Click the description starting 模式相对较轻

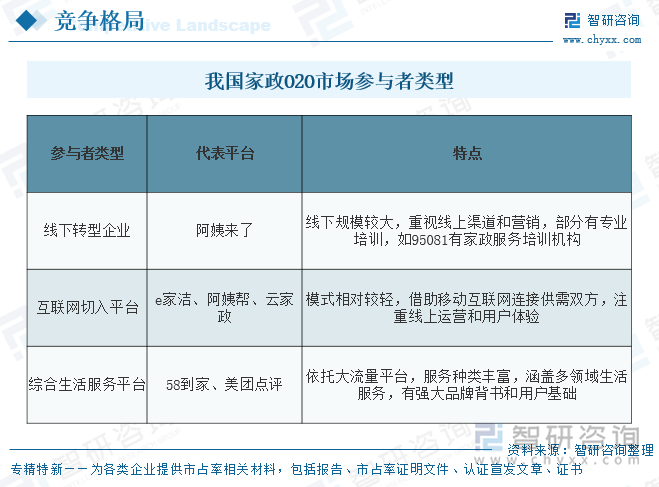coord(467,308)
